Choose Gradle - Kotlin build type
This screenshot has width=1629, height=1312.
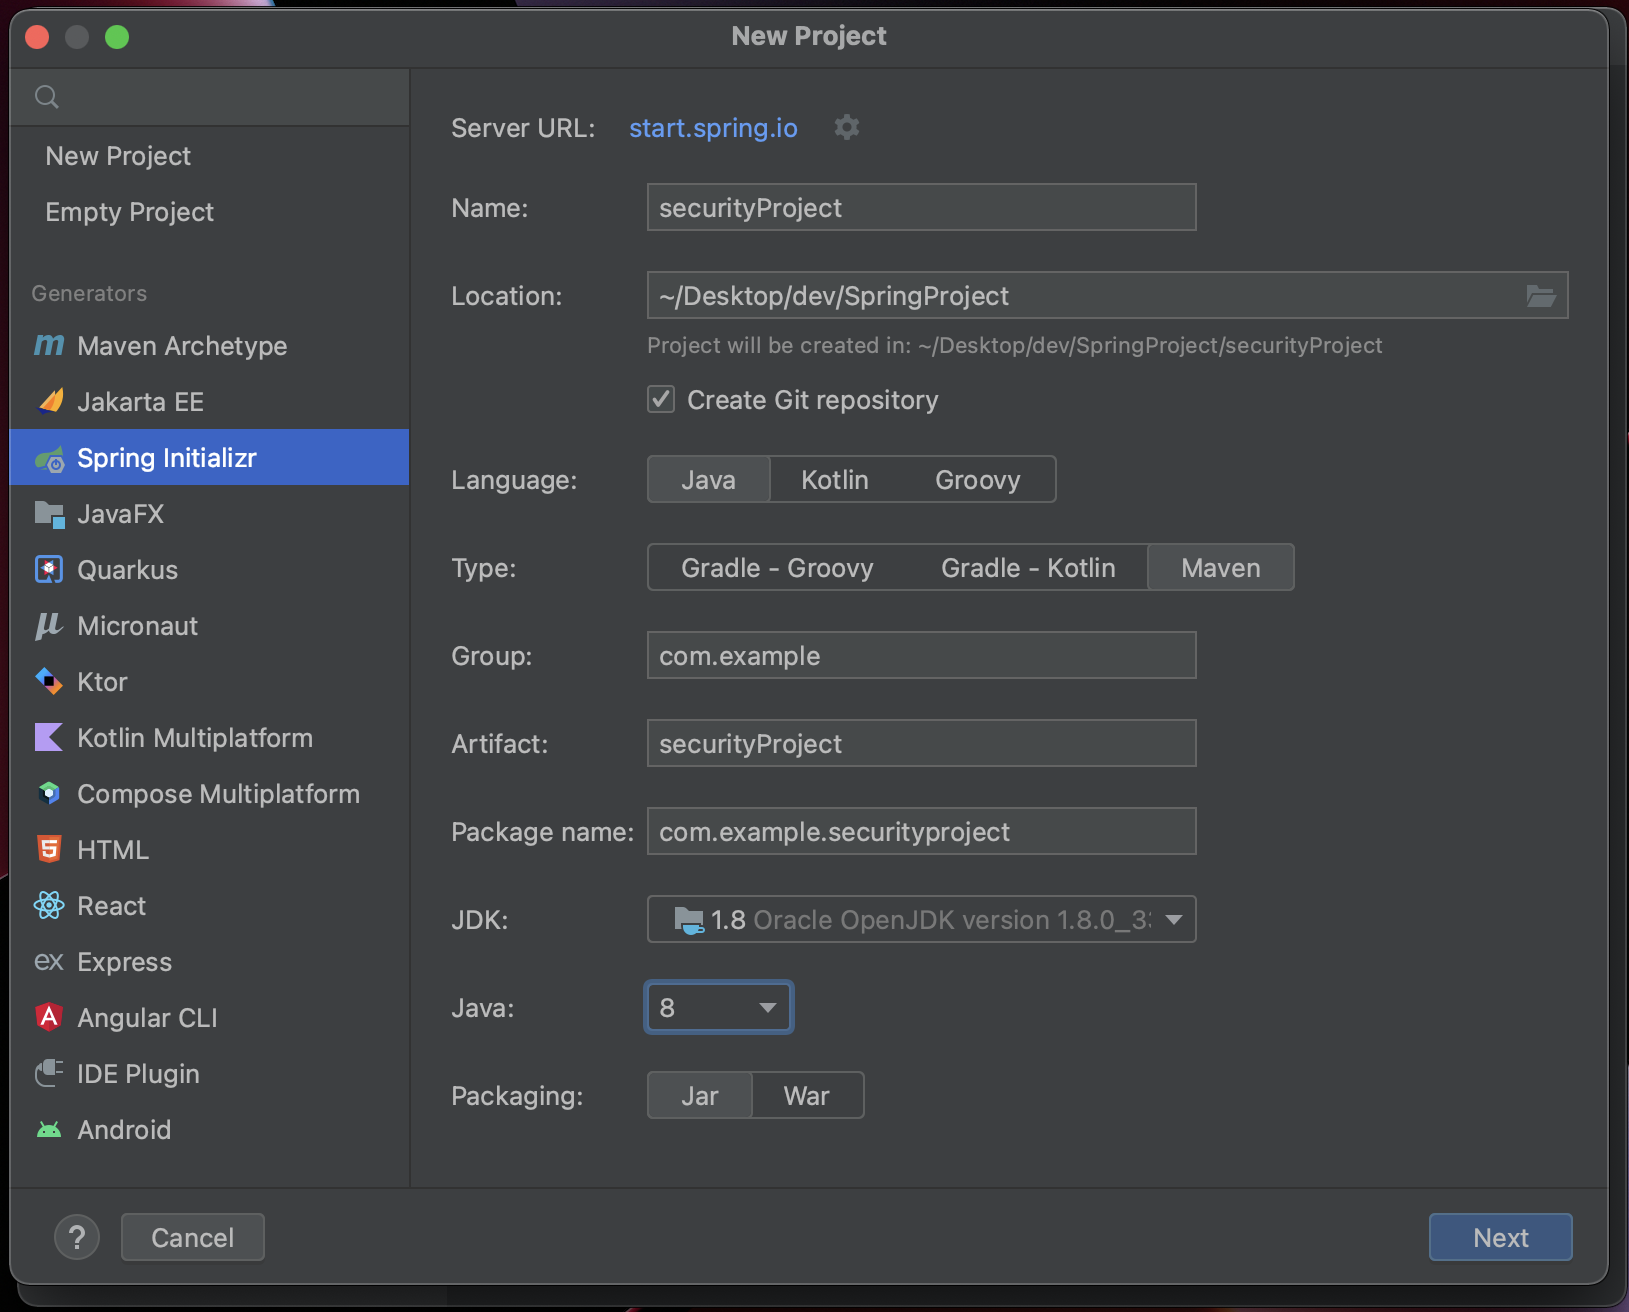[1028, 568]
